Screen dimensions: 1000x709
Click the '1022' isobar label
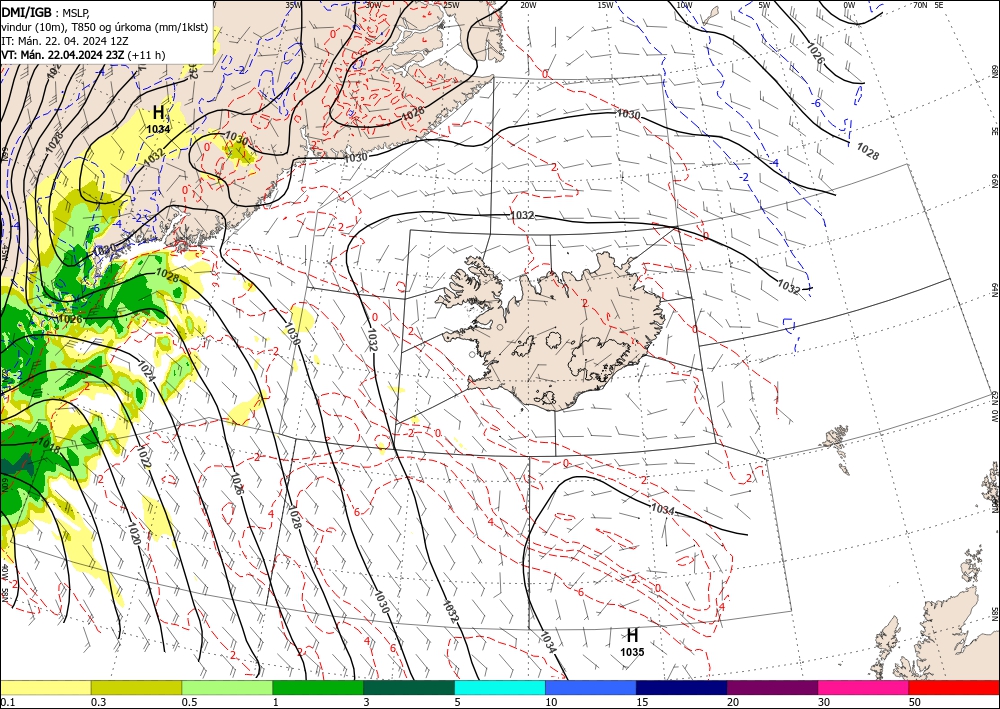pyautogui.click(x=143, y=457)
